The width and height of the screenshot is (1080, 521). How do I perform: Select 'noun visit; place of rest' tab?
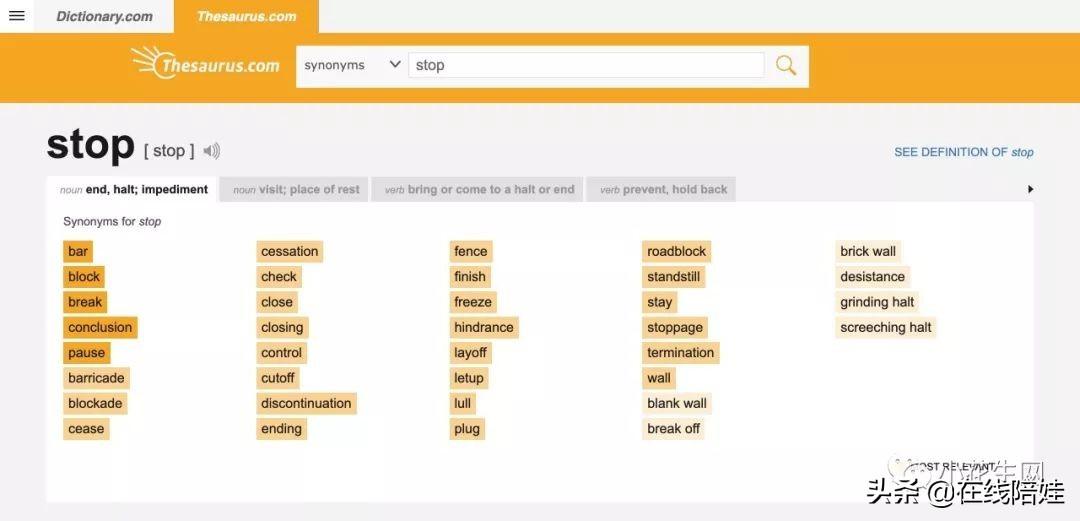pos(296,189)
